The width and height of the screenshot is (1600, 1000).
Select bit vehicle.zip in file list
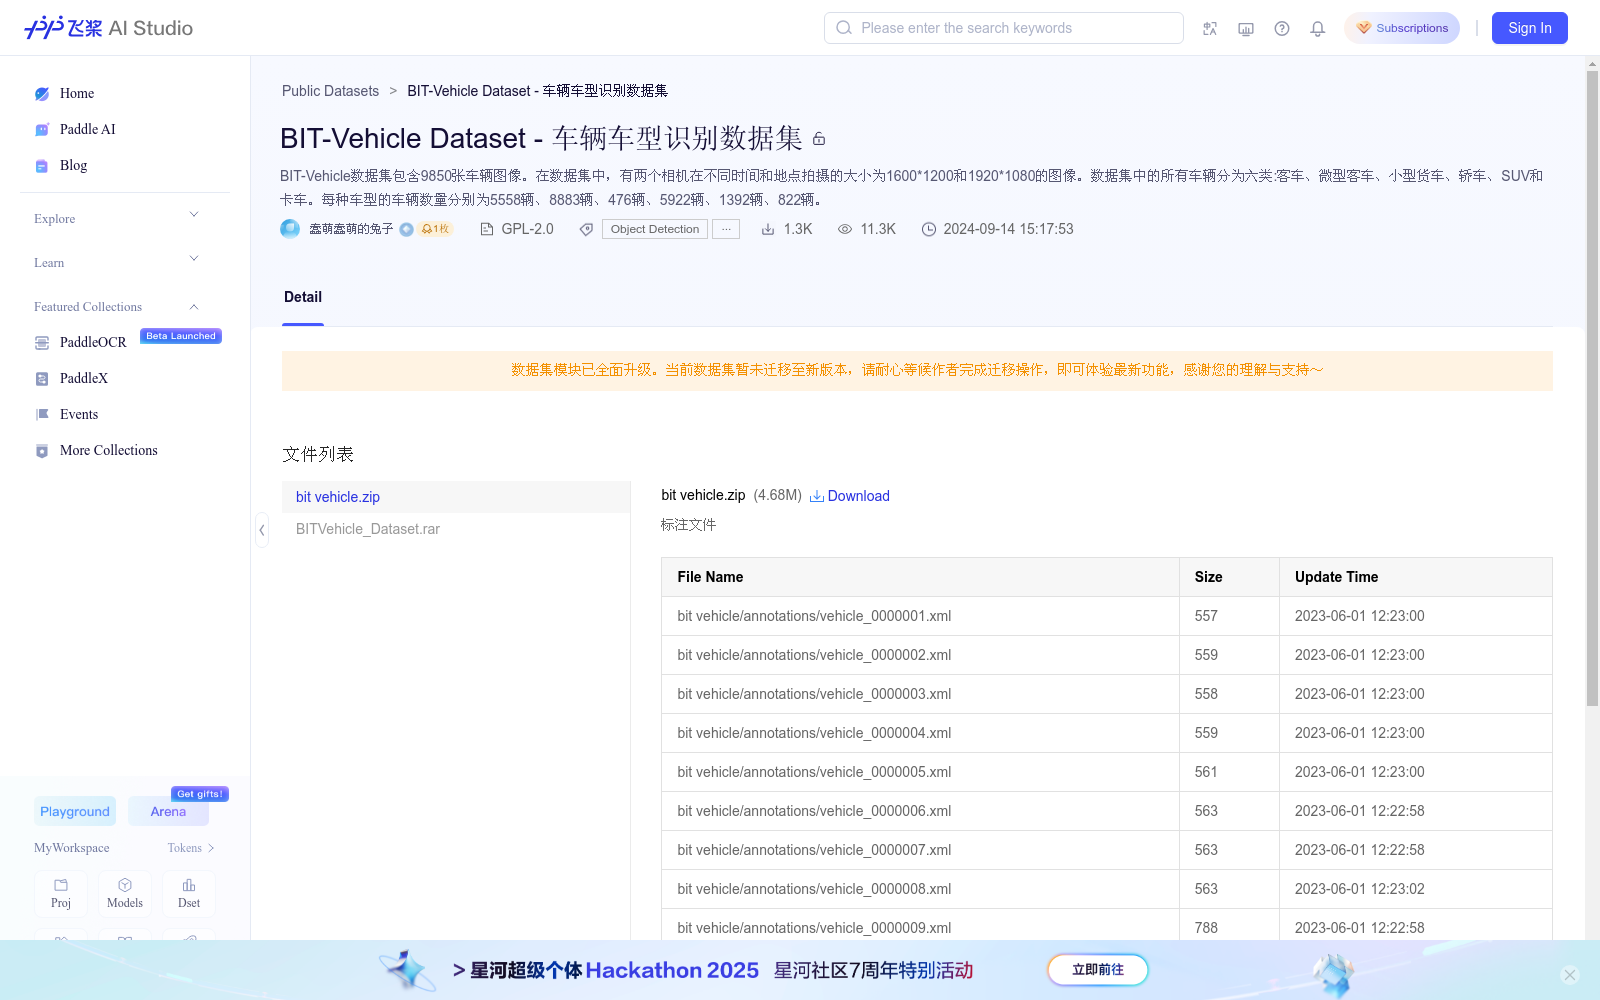[456, 497]
